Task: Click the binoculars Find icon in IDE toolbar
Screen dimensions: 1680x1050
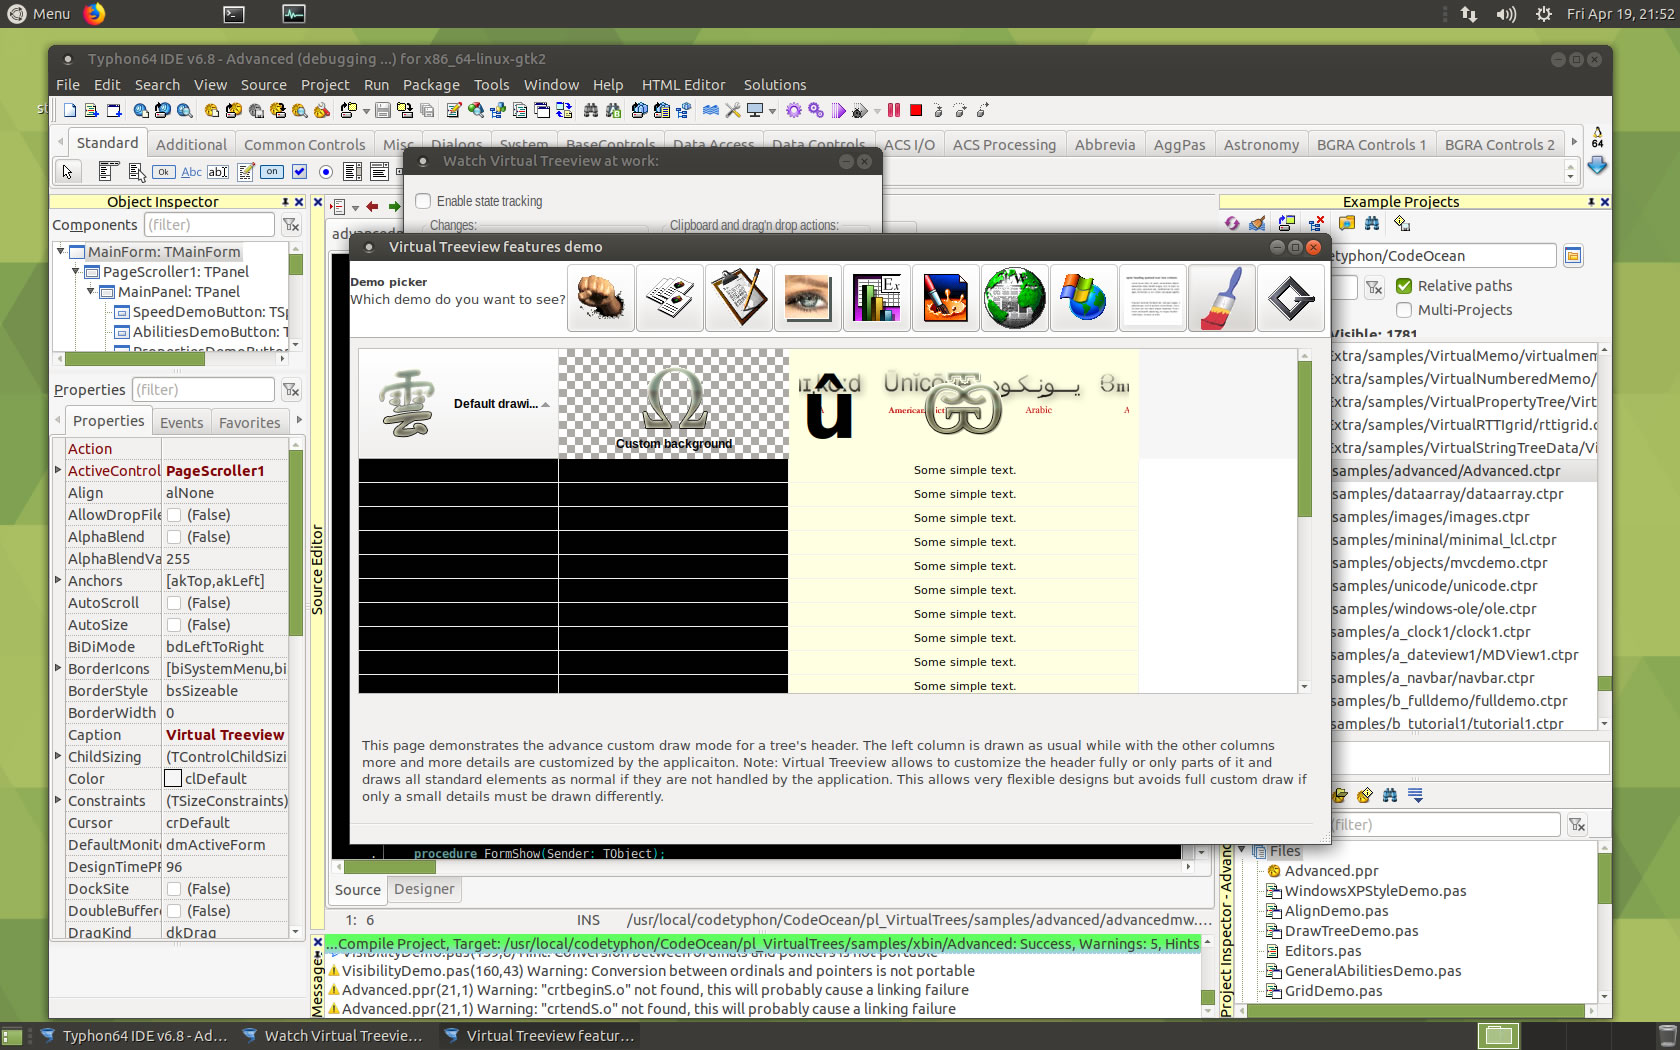Action: pyautogui.click(x=591, y=110)
